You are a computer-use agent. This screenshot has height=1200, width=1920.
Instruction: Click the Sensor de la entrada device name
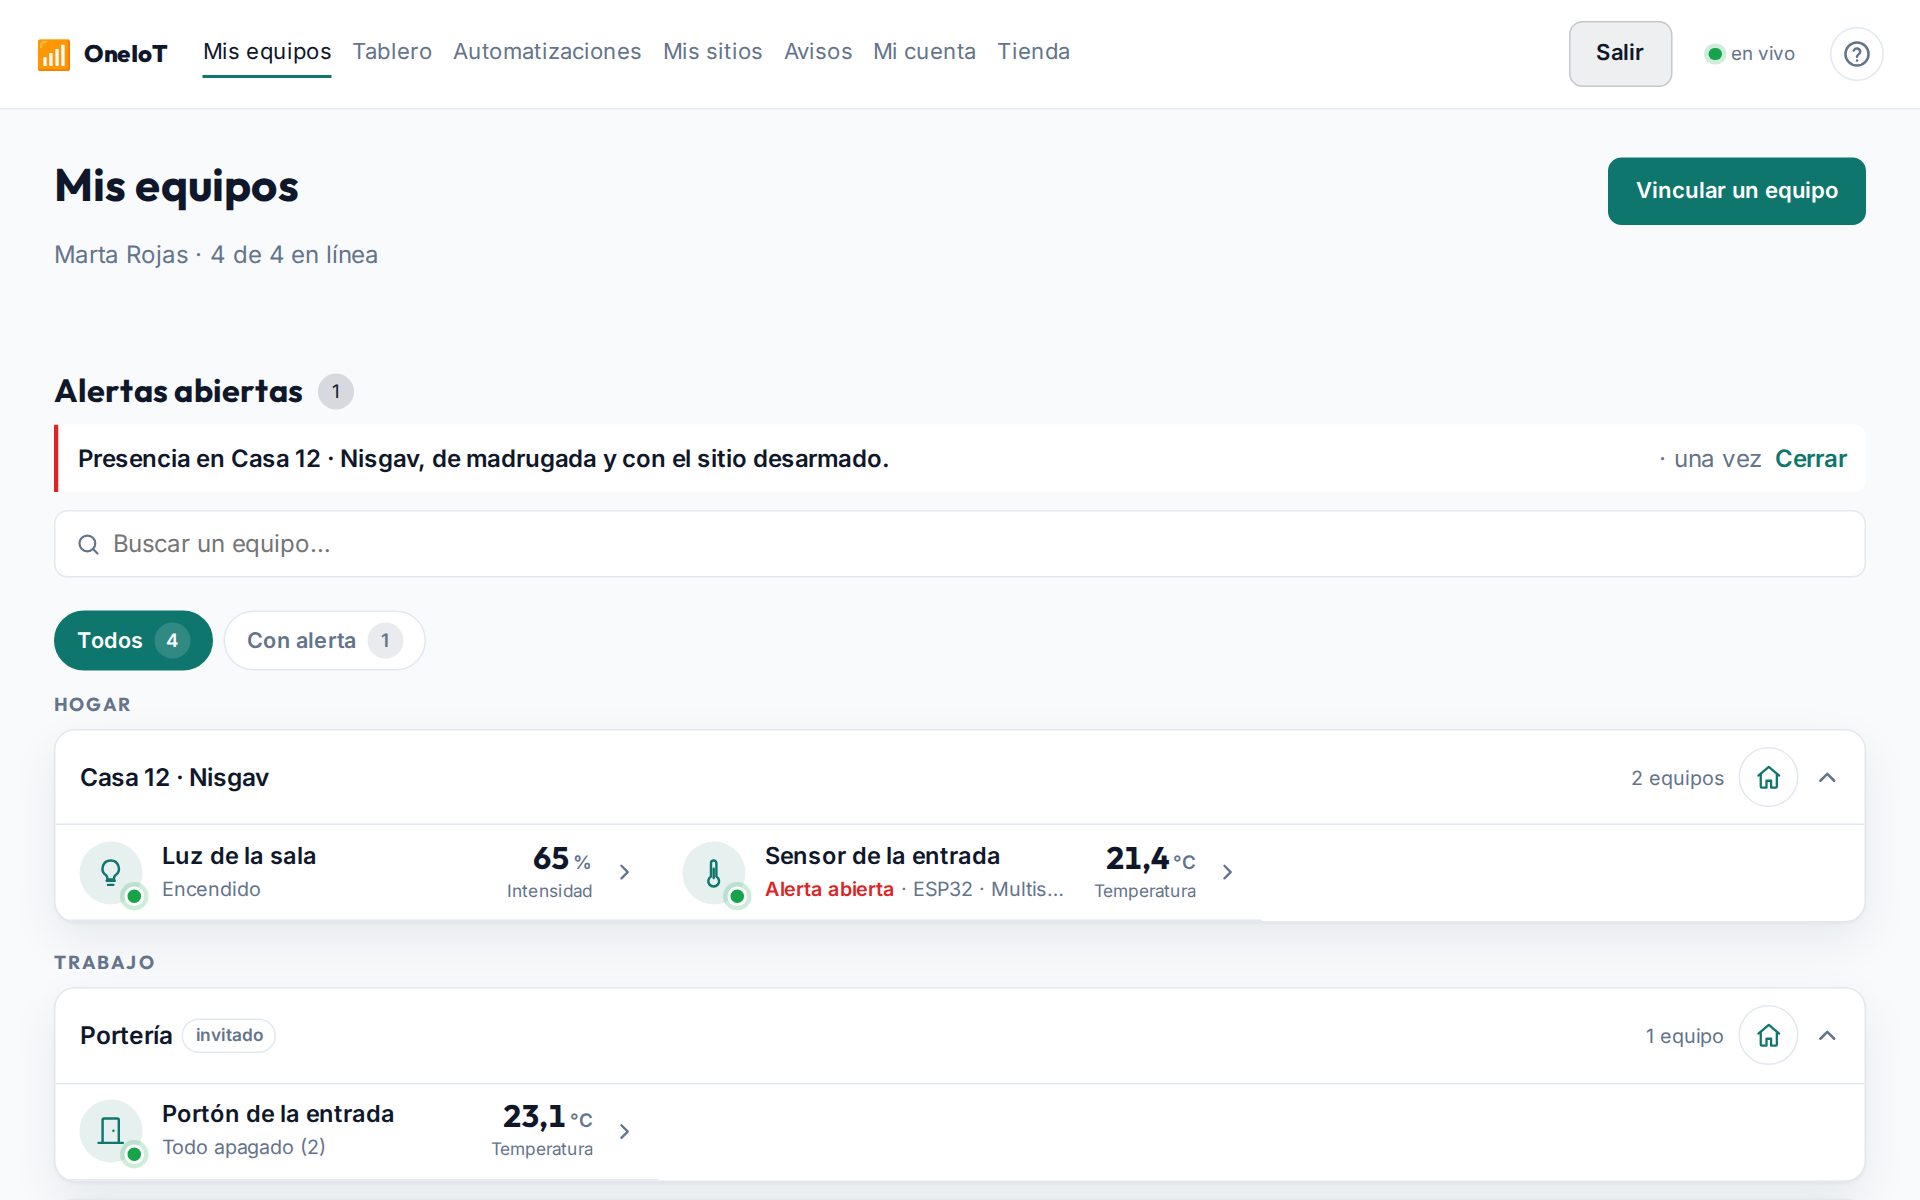882,856
